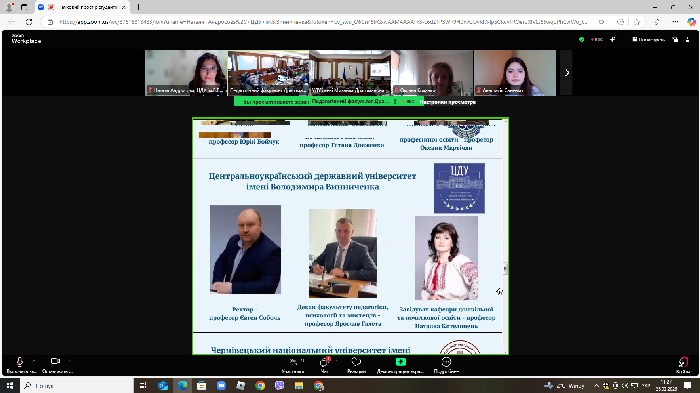Select the first participant video thumbnail
The width and height of the screenshot is (700, 393).
[x=186, y=73]
